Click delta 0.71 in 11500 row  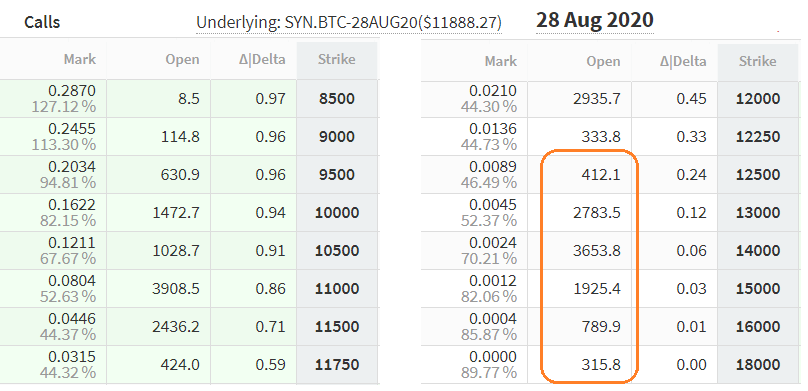(x=271, y=327)
